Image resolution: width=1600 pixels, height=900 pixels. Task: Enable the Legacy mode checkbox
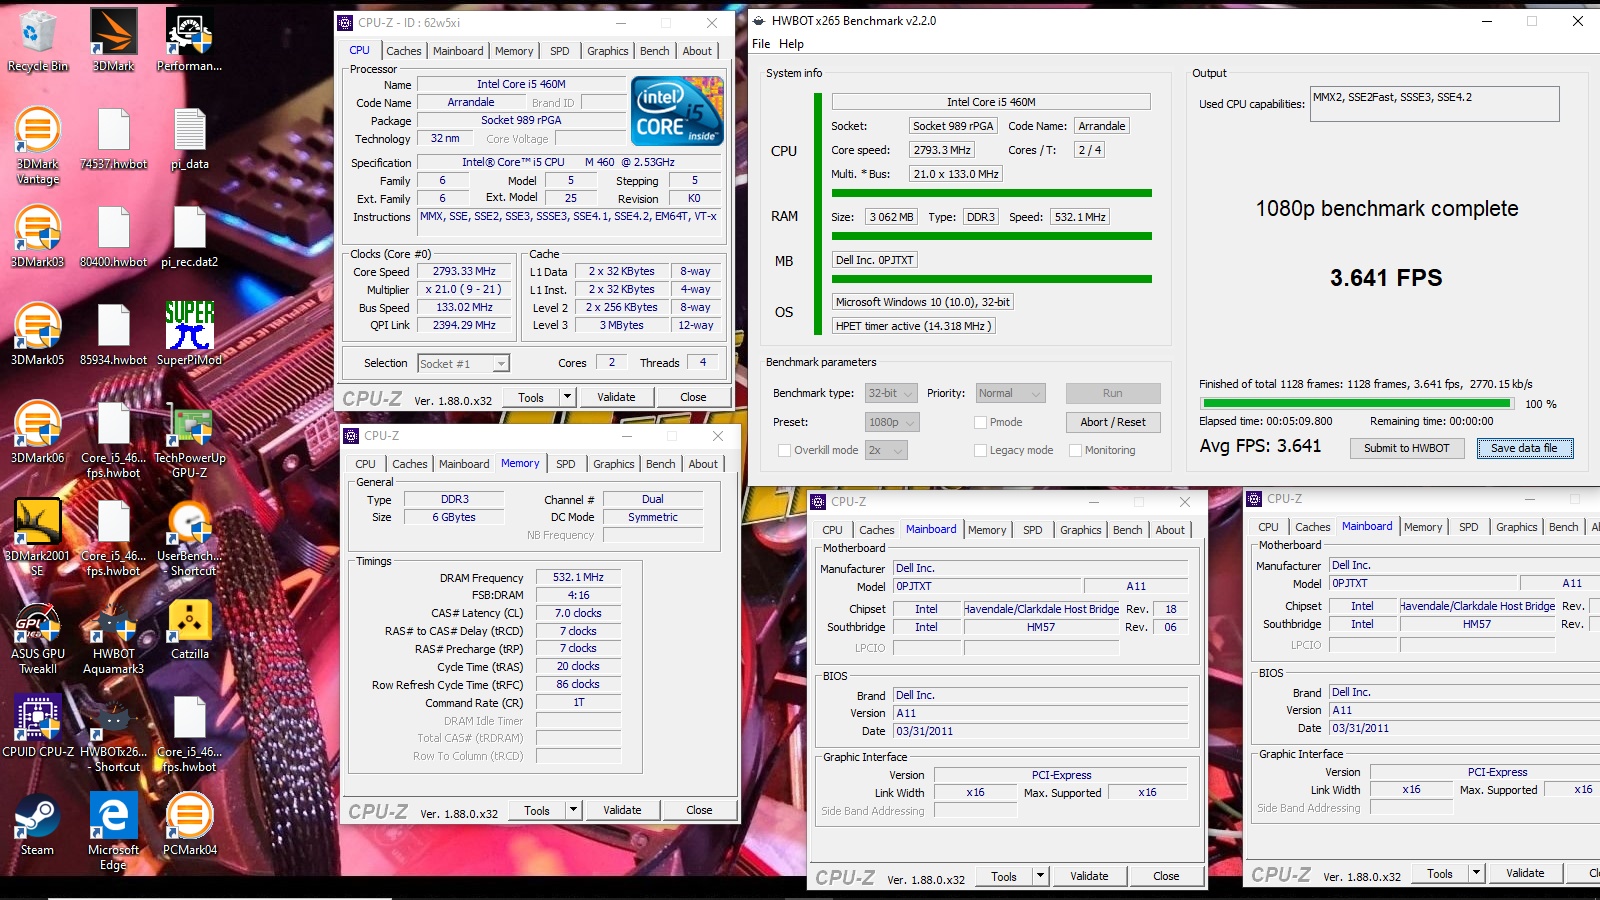tap(981, 450)
